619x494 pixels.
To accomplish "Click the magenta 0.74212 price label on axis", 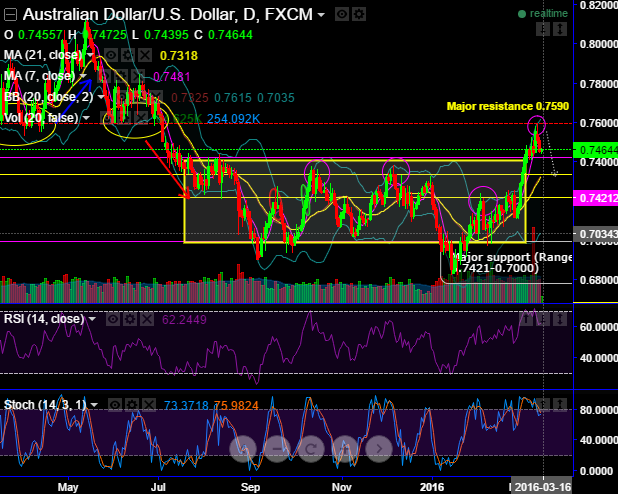I will pyautogui.click(x=596, y=197).
